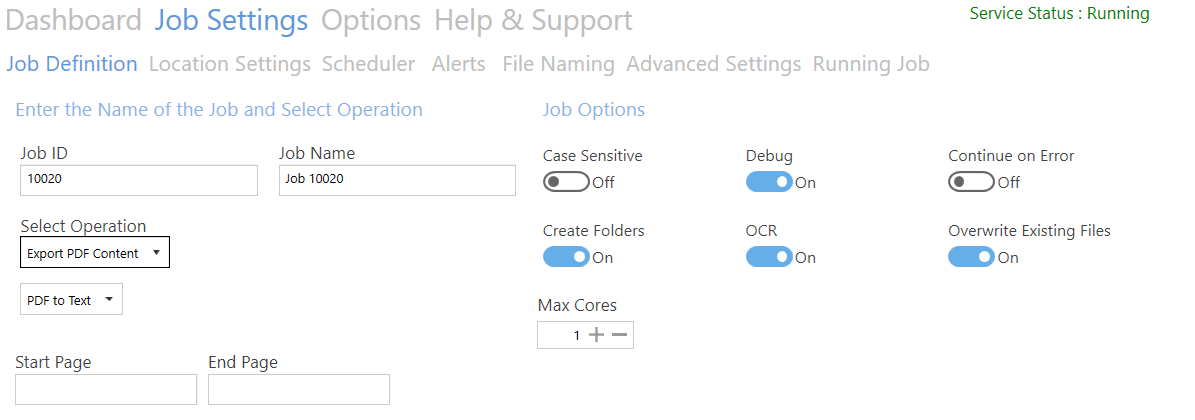Viewport: 1195px width, 420px height.
Task: Enable Continue on Error switch
Action: (971, 182)
